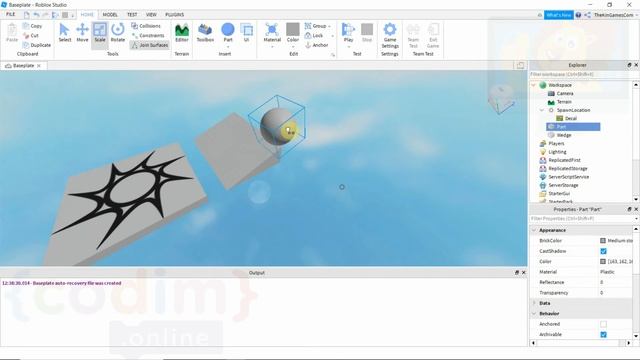Open the Material dropdown arrow
Image resolution: width=640 pixels, height=360 pixels.
coord(272,47)
